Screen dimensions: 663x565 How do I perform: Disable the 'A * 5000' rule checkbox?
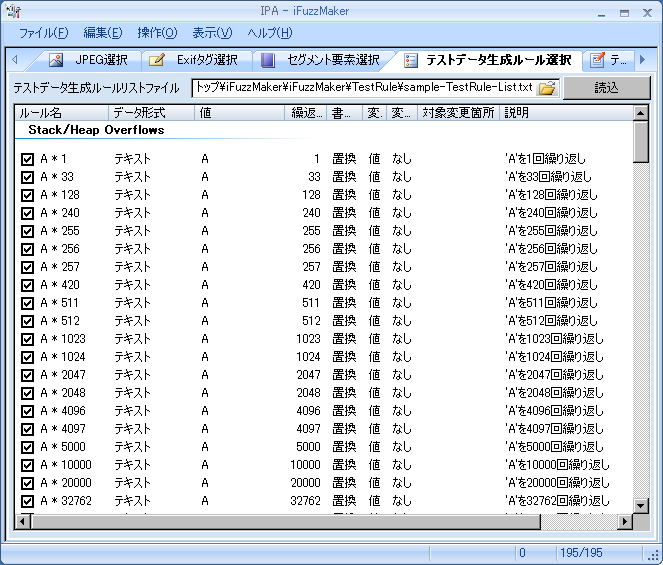[x=27, y=447]
